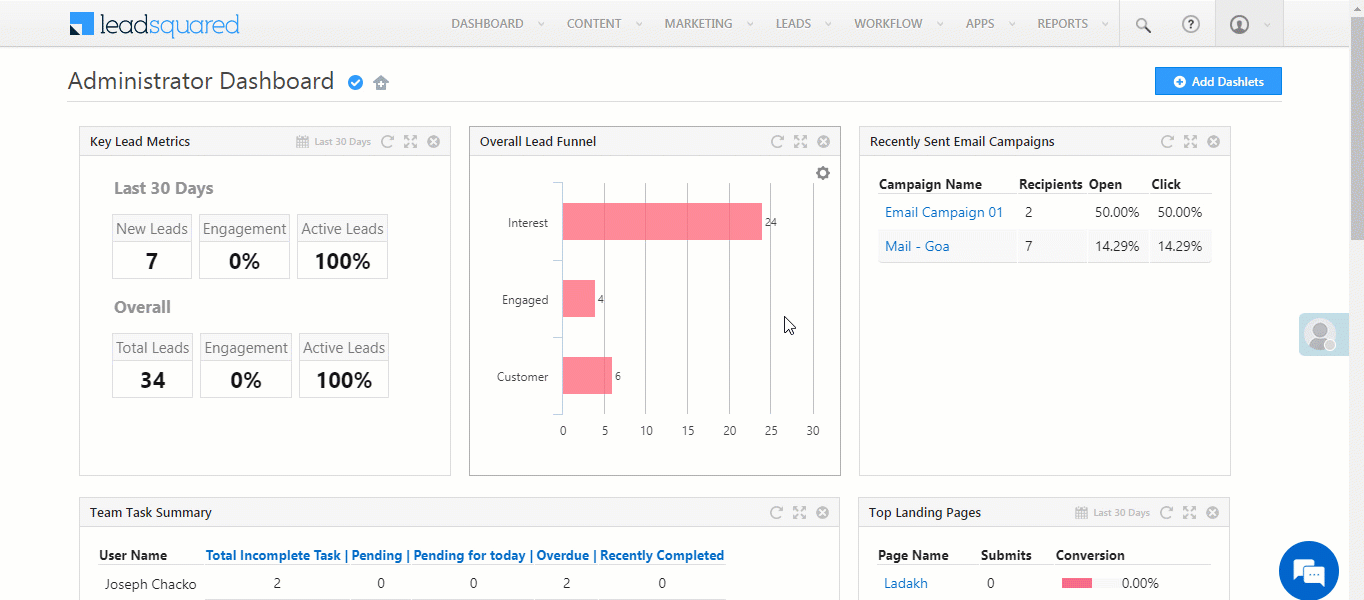Screen dimensions: 1364x600
Task: Open the help question mark icon
Action: (x=1190, y=24)
